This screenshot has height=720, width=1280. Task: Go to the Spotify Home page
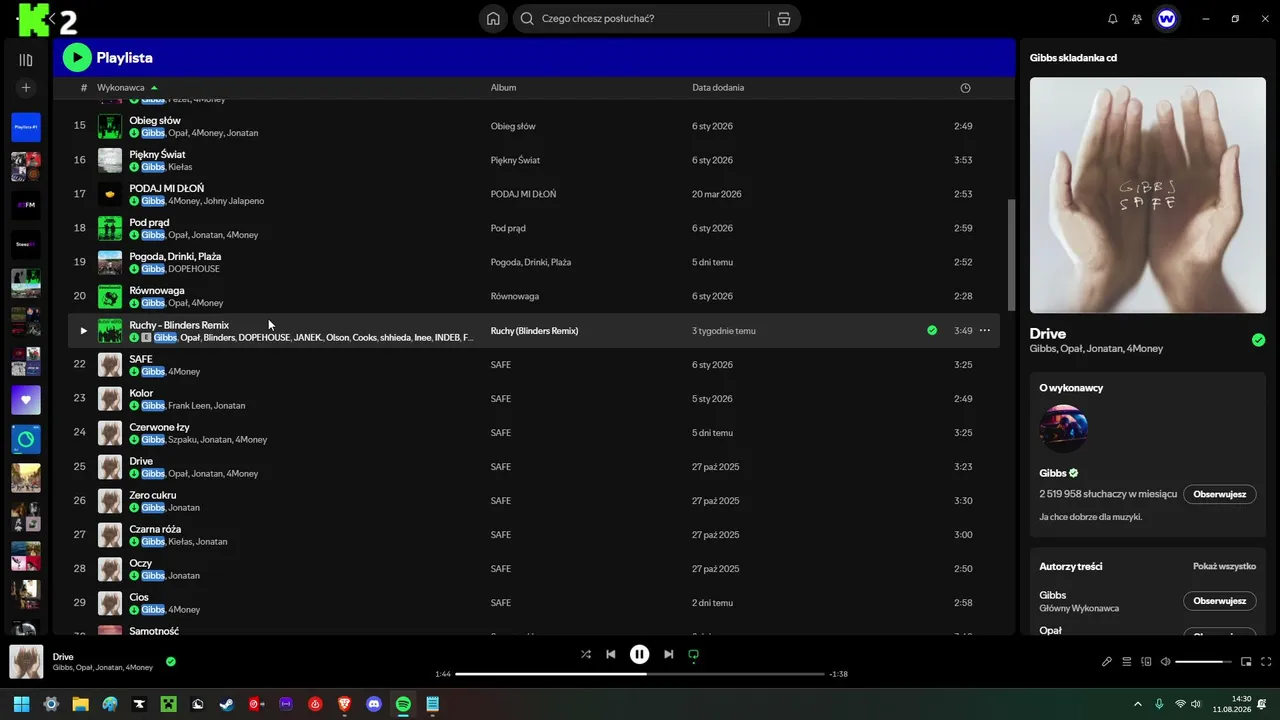coord(493,19)
